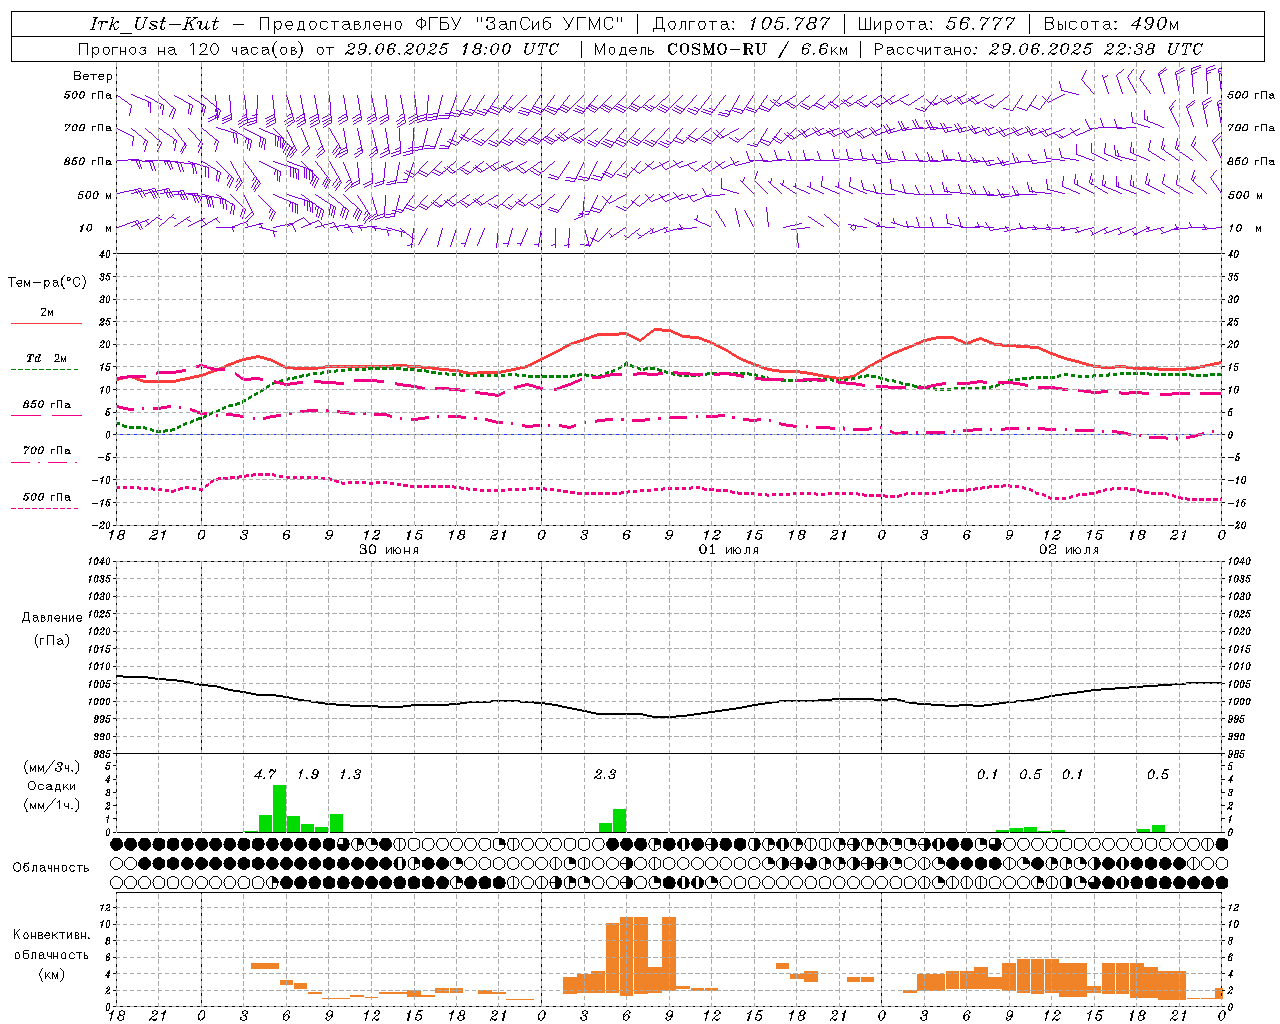Select the model label COSMO-RU / 6.6км

coord(757,49)
